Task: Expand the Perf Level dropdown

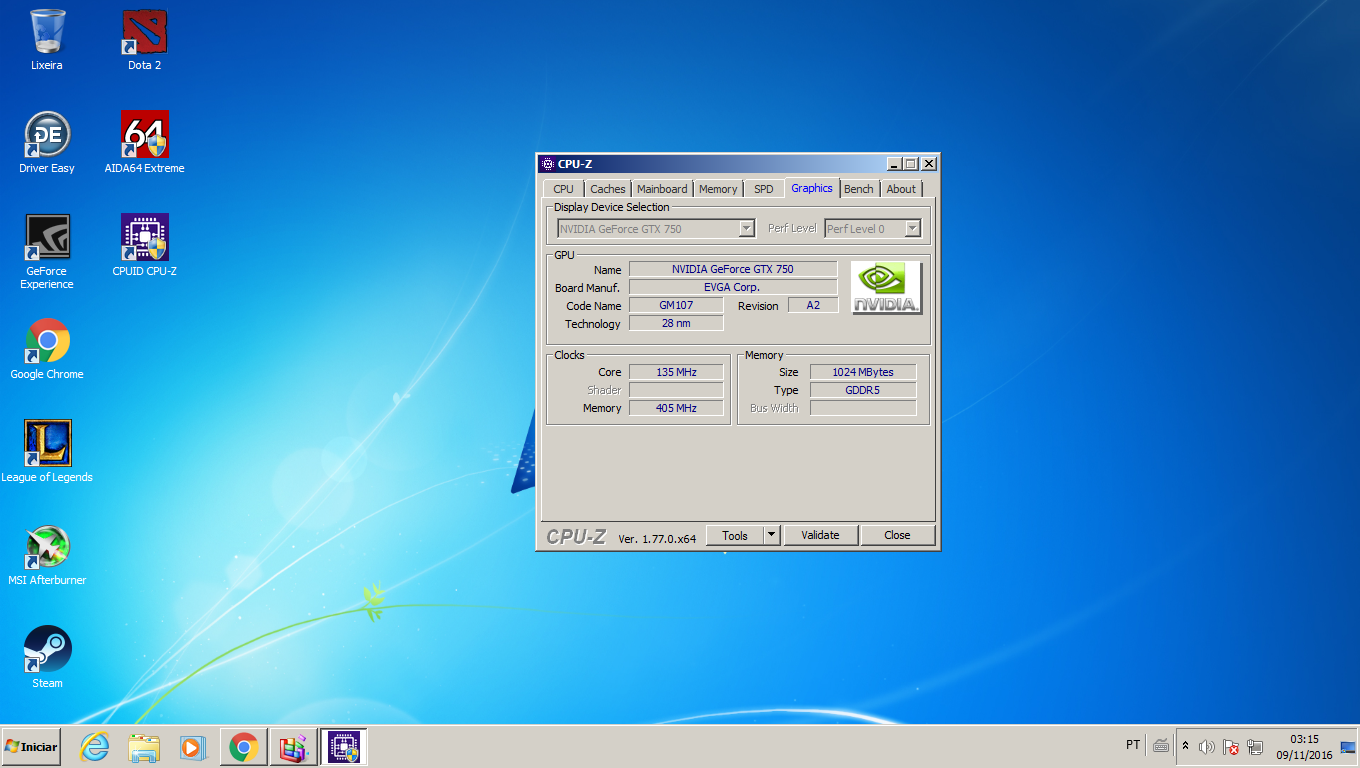Action: click(x=912, y=229)
